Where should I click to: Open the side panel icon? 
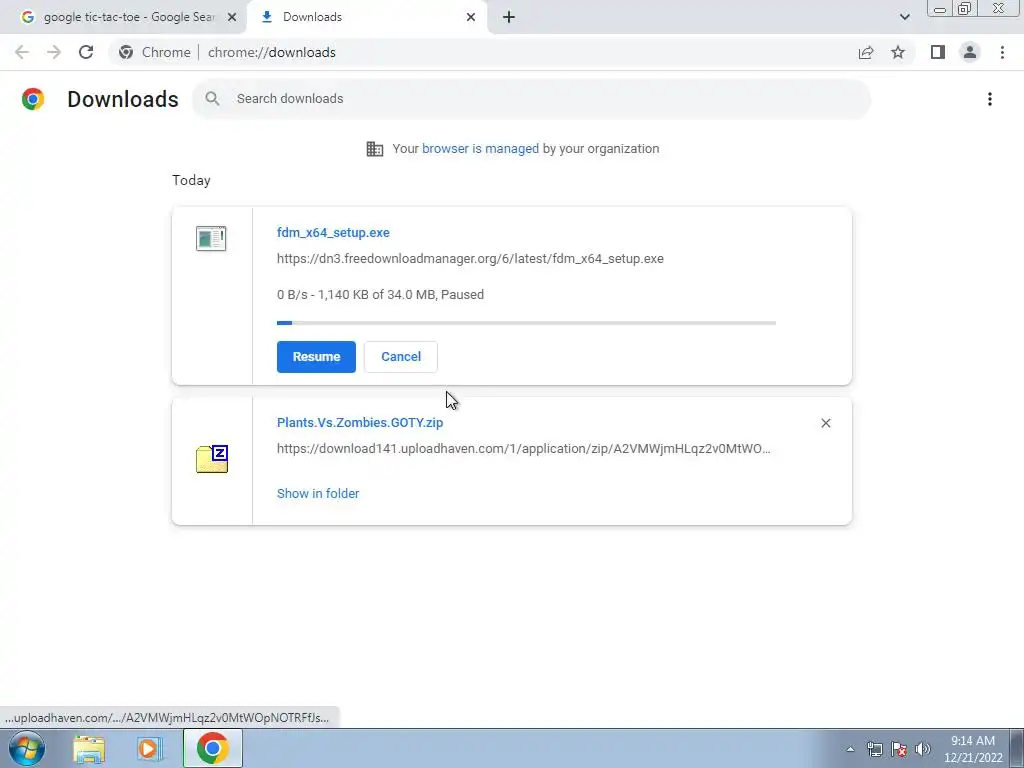938,52
